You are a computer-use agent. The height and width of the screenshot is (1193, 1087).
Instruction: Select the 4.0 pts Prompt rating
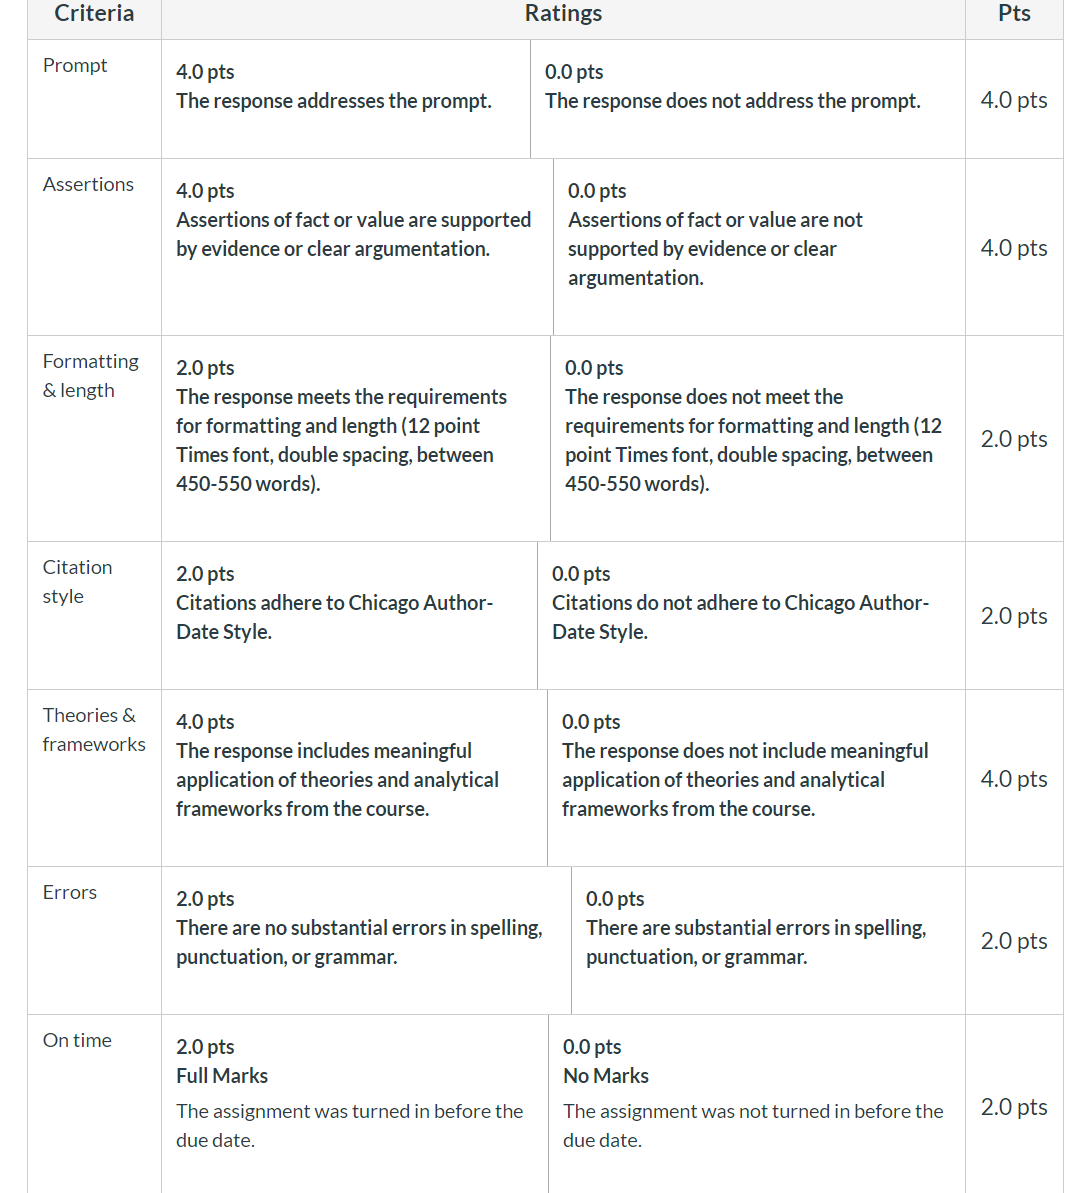pos(345,99)
